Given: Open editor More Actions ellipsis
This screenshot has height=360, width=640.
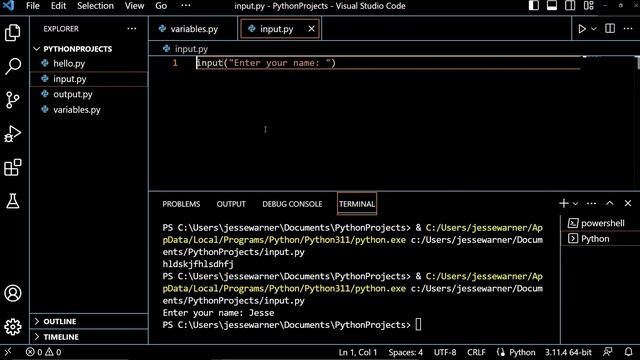Looking at the screenshot, I should [x=628, y=29].
